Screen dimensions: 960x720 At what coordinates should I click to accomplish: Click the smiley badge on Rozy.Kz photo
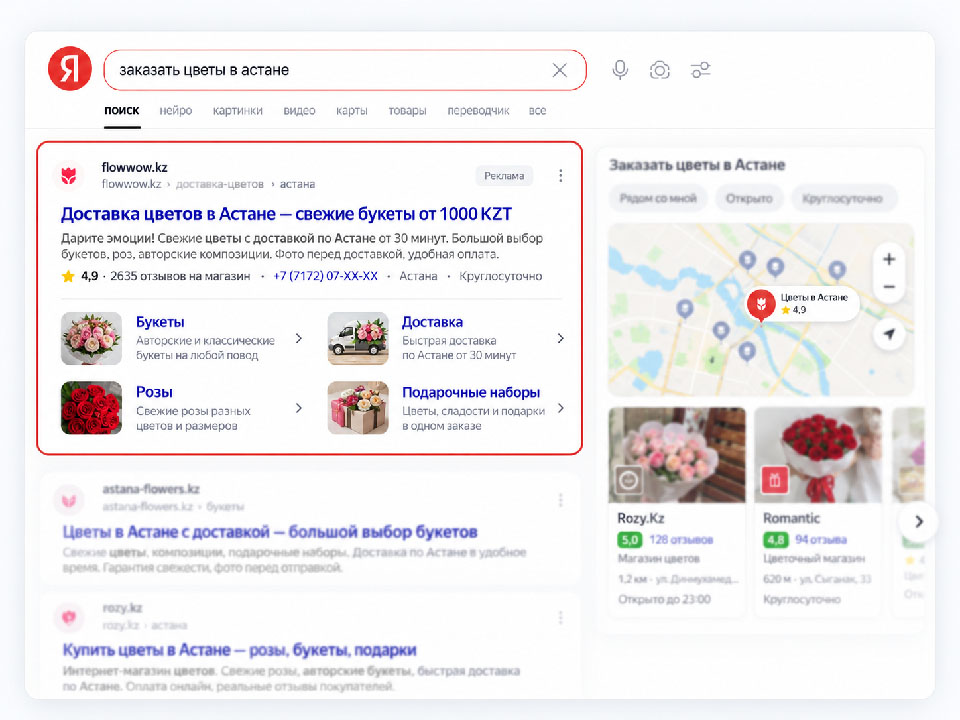coord(628,480)
